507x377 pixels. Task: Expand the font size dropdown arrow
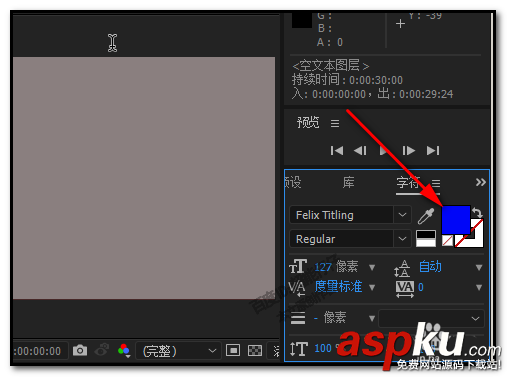pyautogui.click(x=372, y=267)
